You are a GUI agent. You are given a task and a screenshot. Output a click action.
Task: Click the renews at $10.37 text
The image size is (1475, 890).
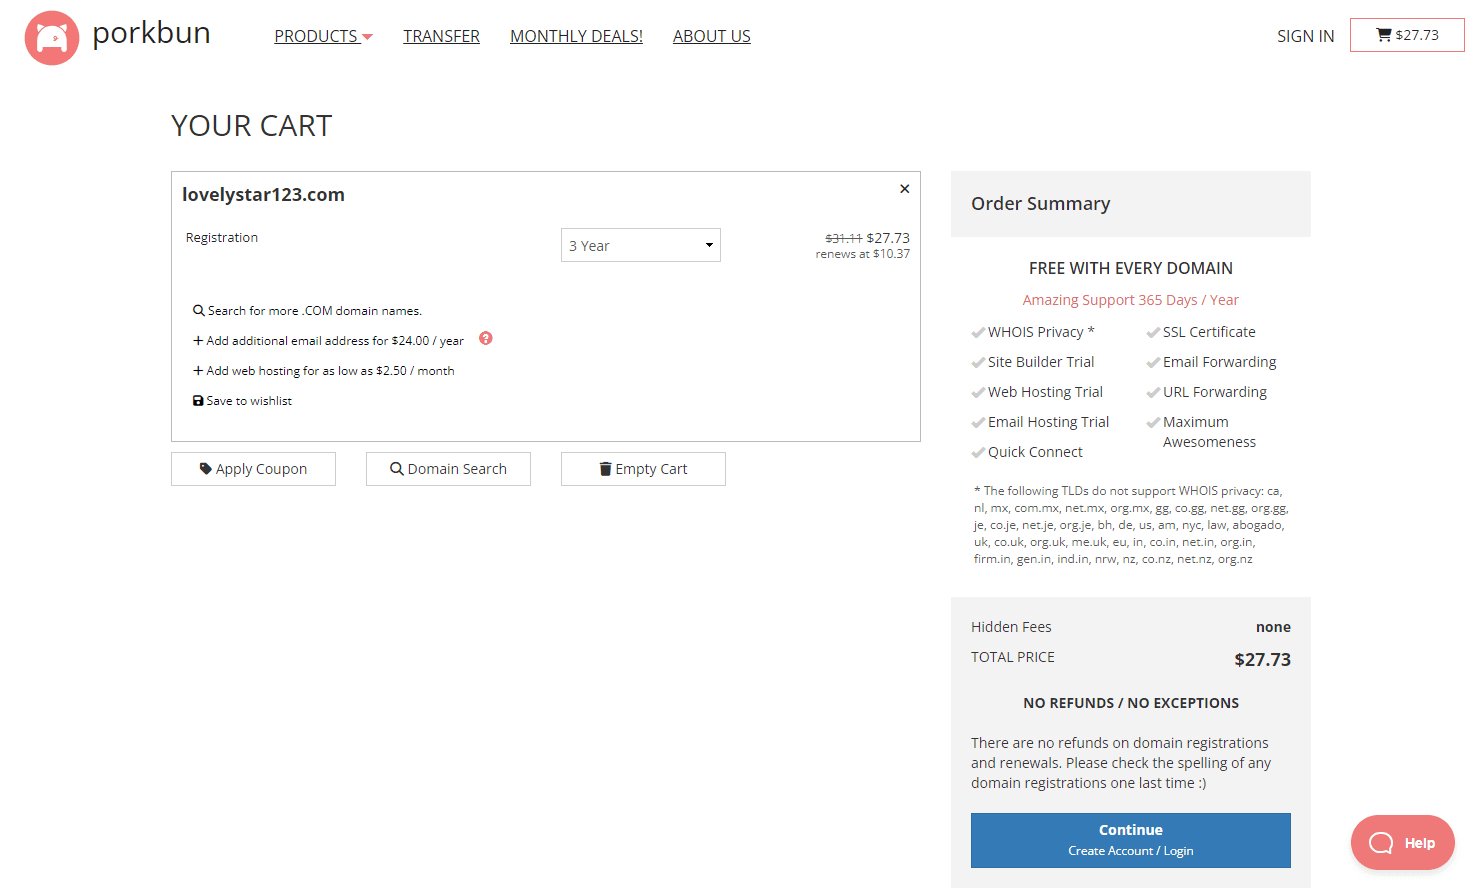click(862, 254)
